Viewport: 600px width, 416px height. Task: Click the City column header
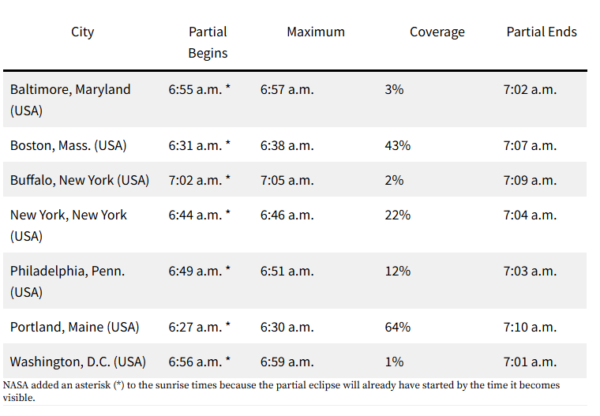point(82,32)
